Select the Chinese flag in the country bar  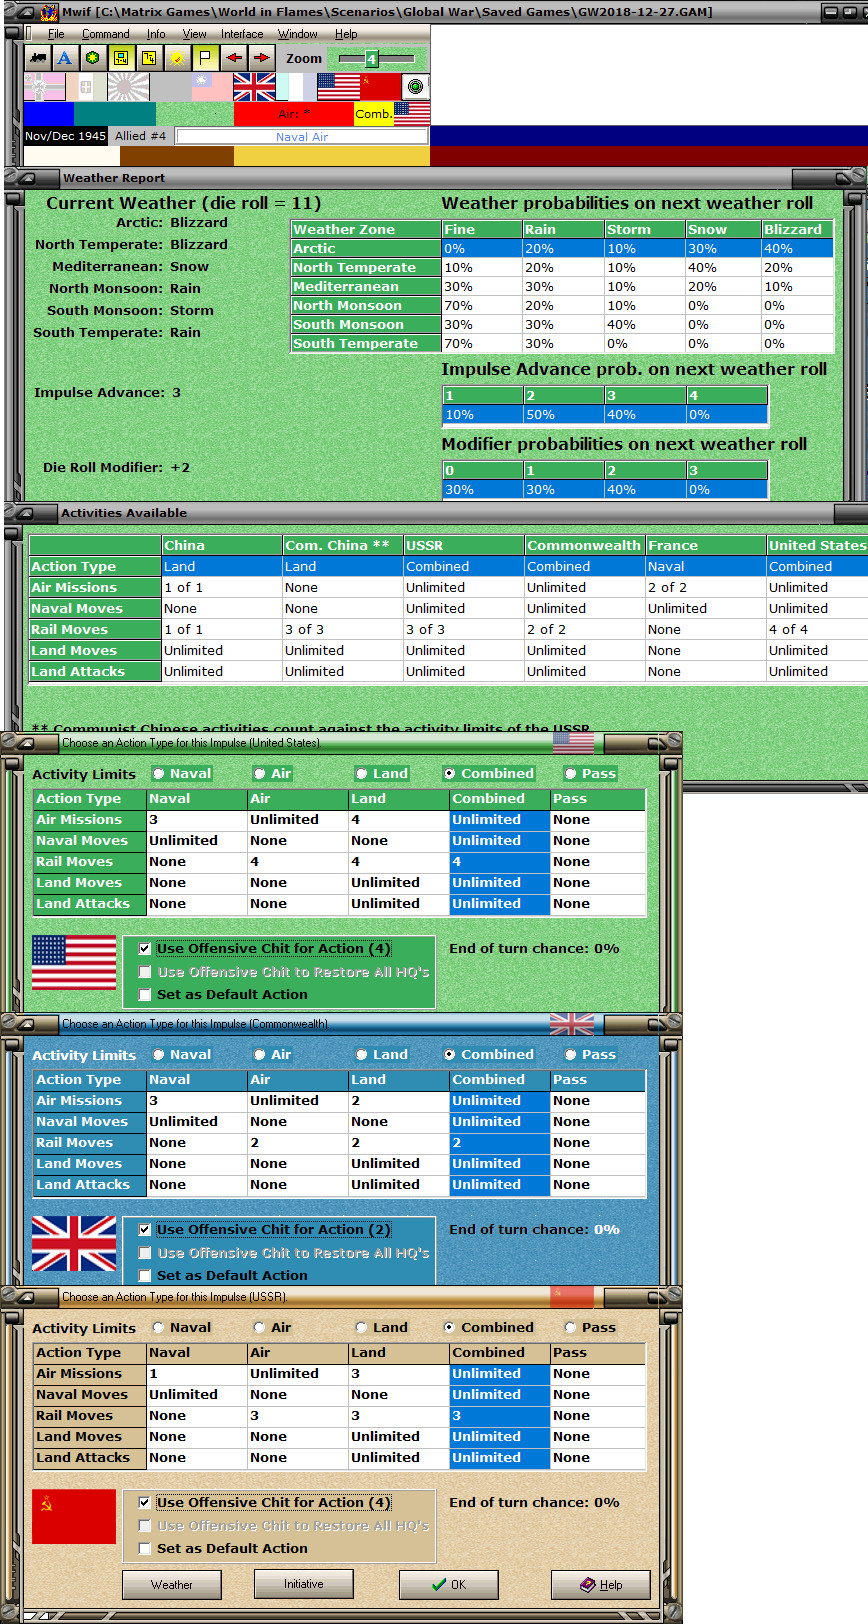[x=212, y=87]
